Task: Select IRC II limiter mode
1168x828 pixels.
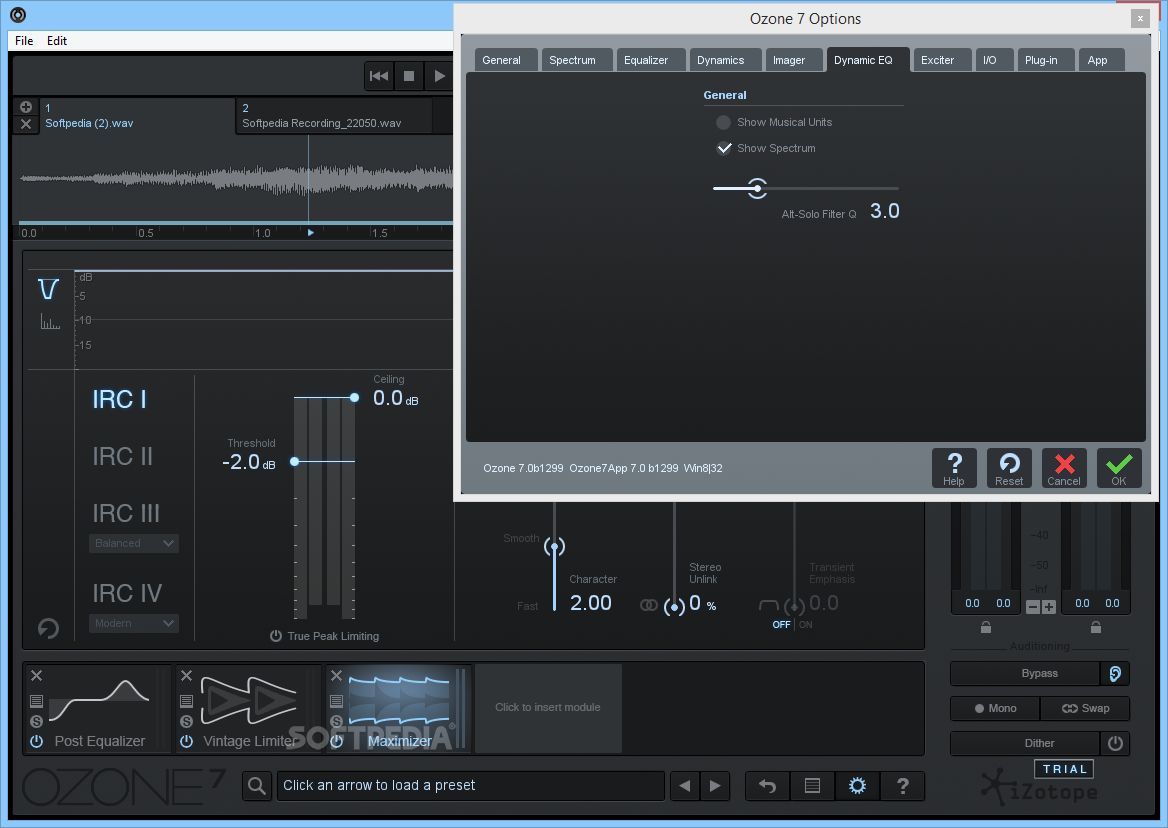Action: tap(123, 456)
